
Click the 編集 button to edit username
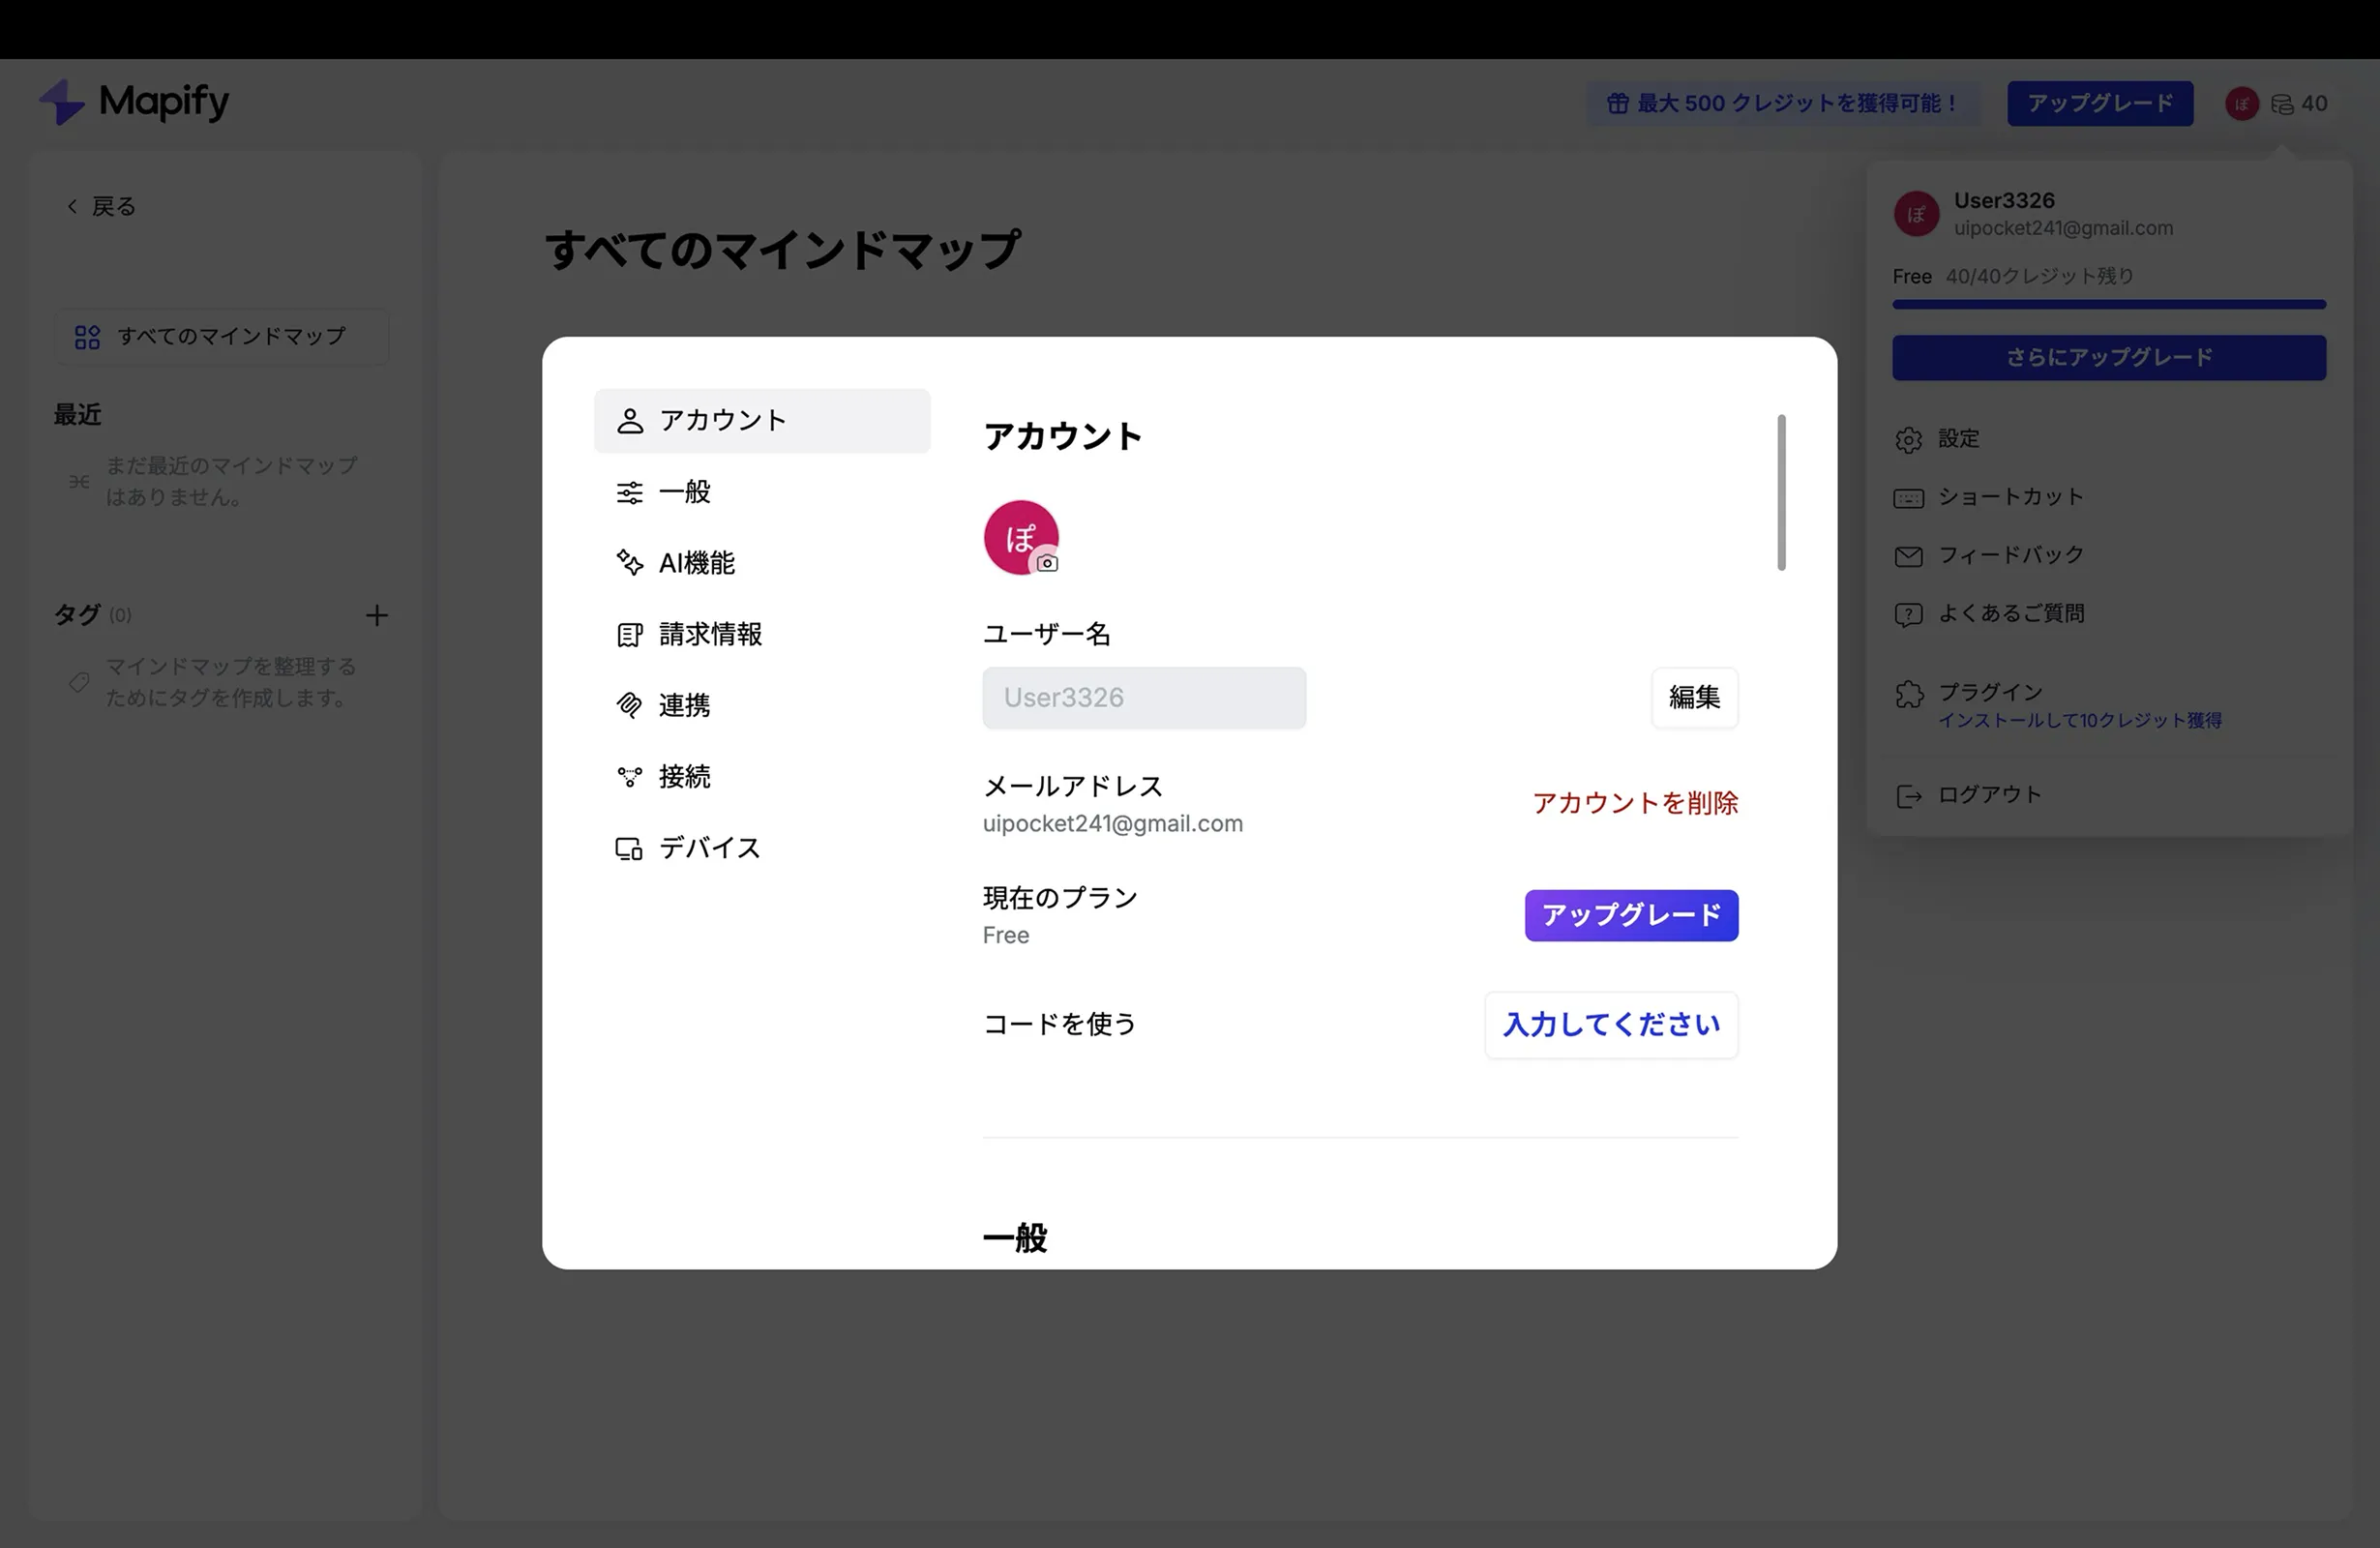[1694, 697]
